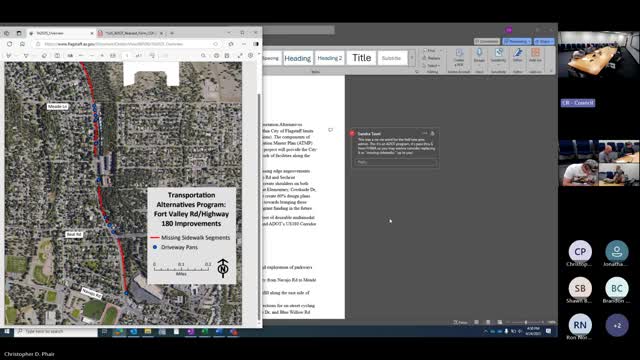
Task: Open the Comments button in Word
Action: tap(487, 42)
